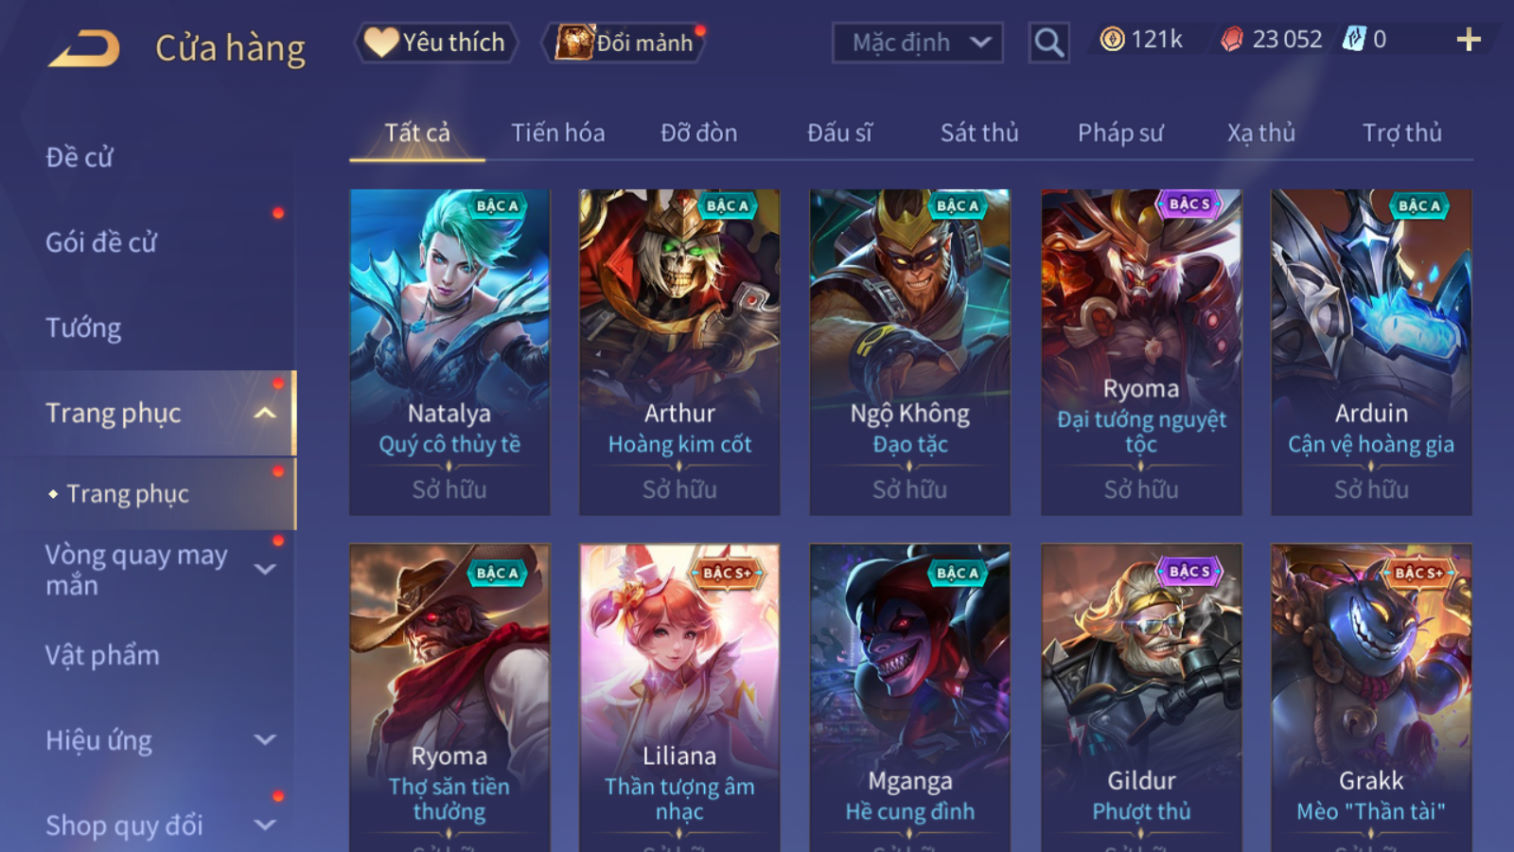
Task: Expand the Shop quy đổi section
Action: coord(265,825)
